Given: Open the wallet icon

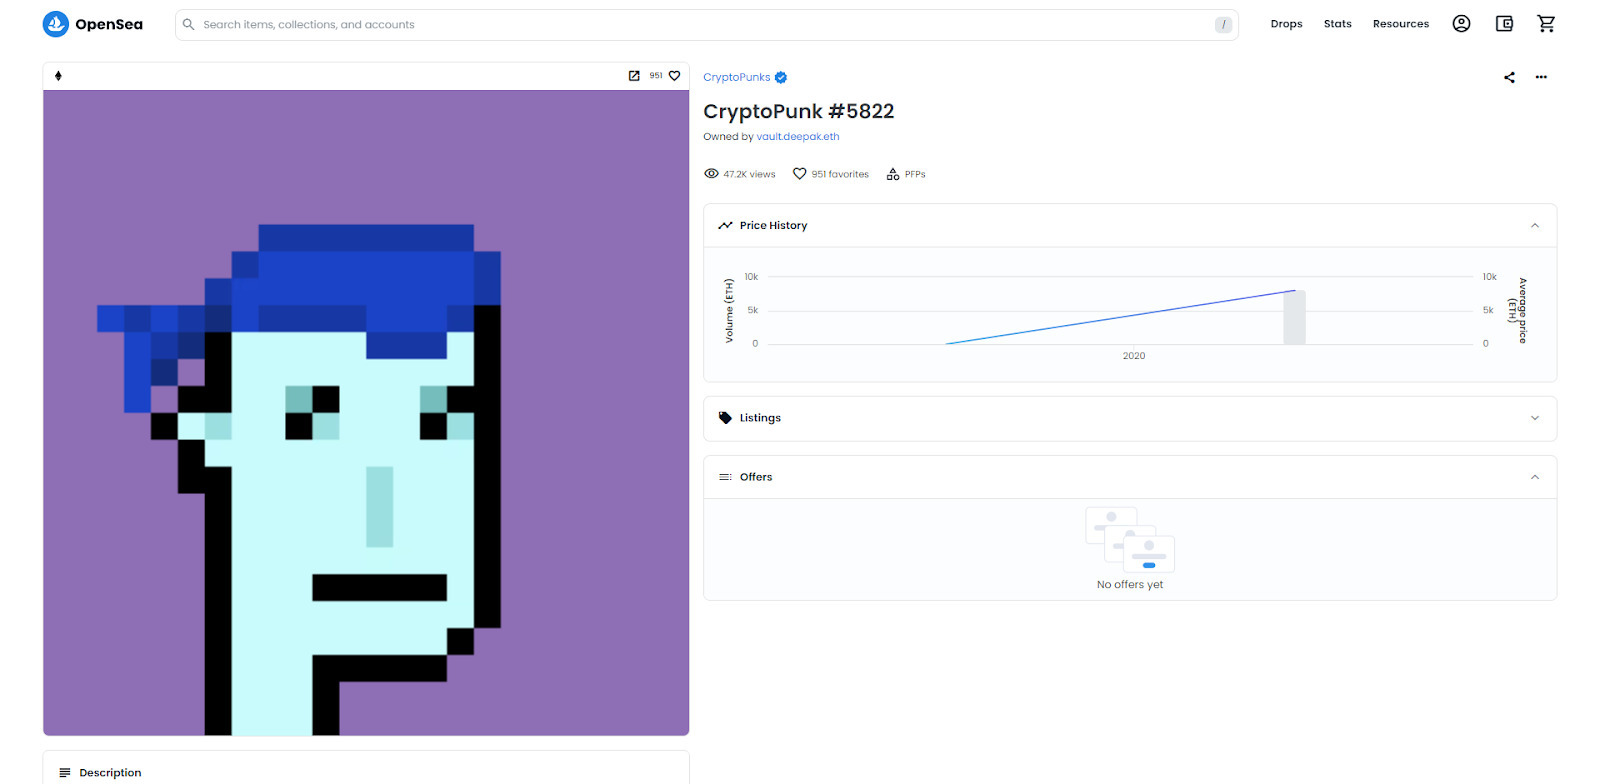Looking at the screenshot, I should point(1504,24).
